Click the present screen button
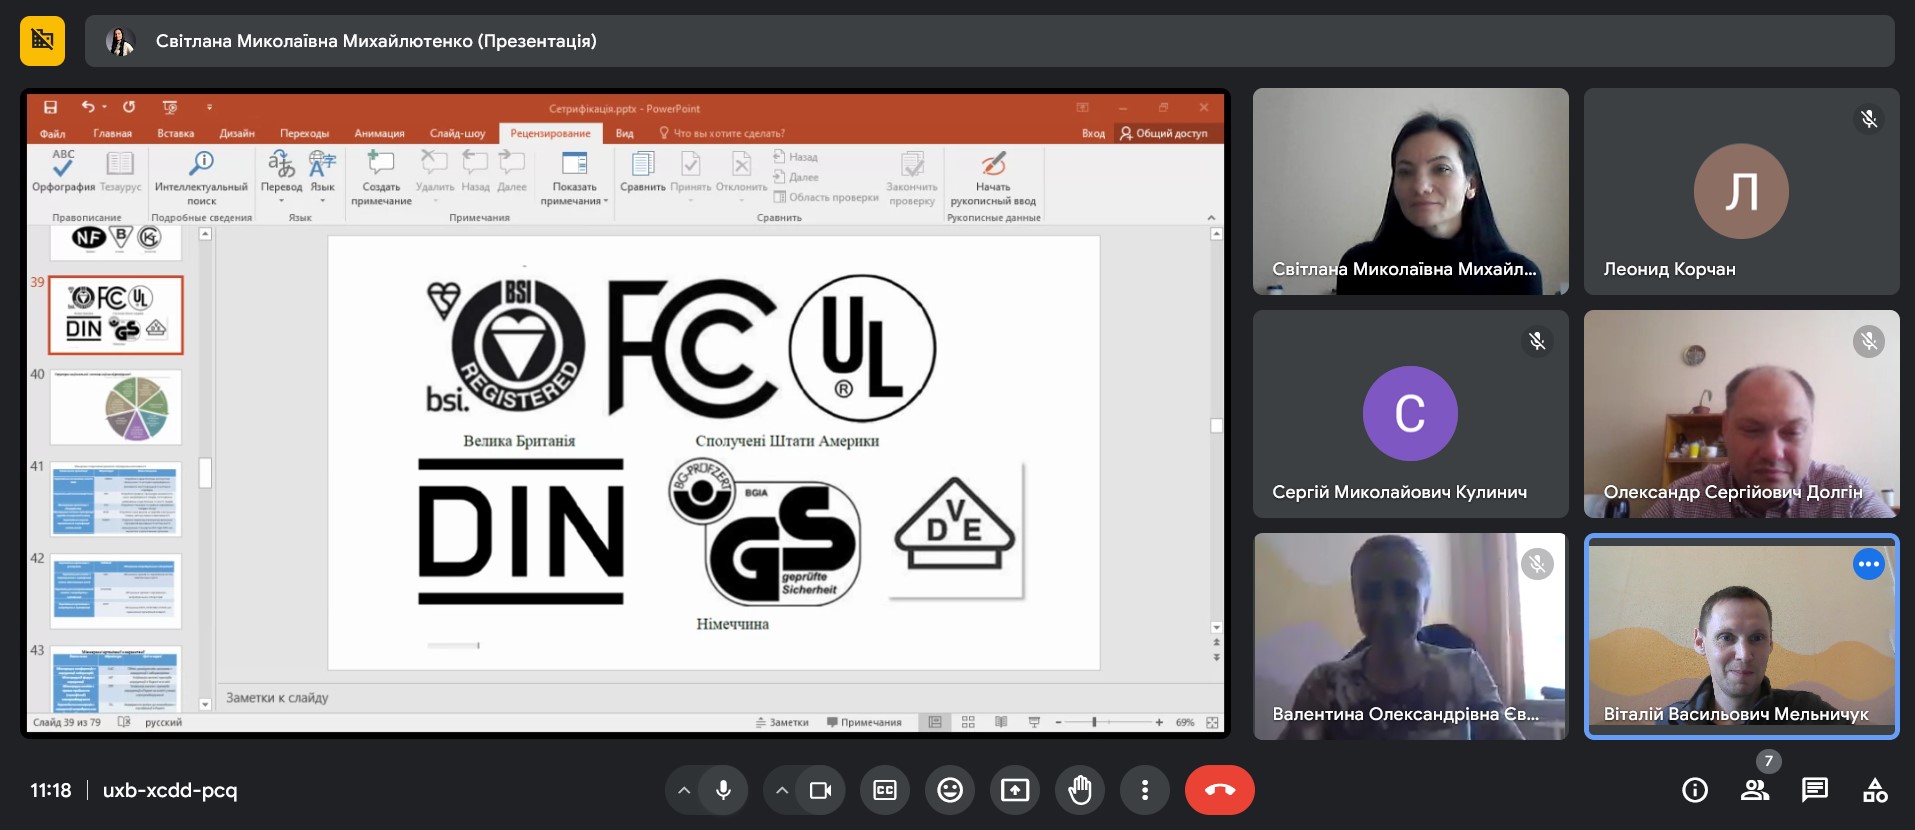 coord(1015,790)
